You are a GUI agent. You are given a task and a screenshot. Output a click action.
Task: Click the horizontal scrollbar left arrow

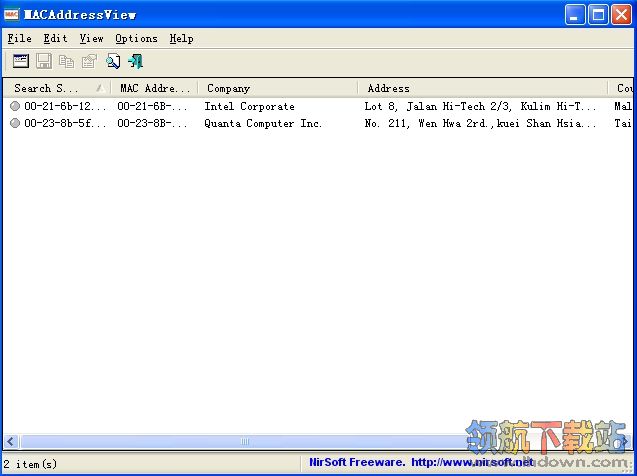[11, 441]
